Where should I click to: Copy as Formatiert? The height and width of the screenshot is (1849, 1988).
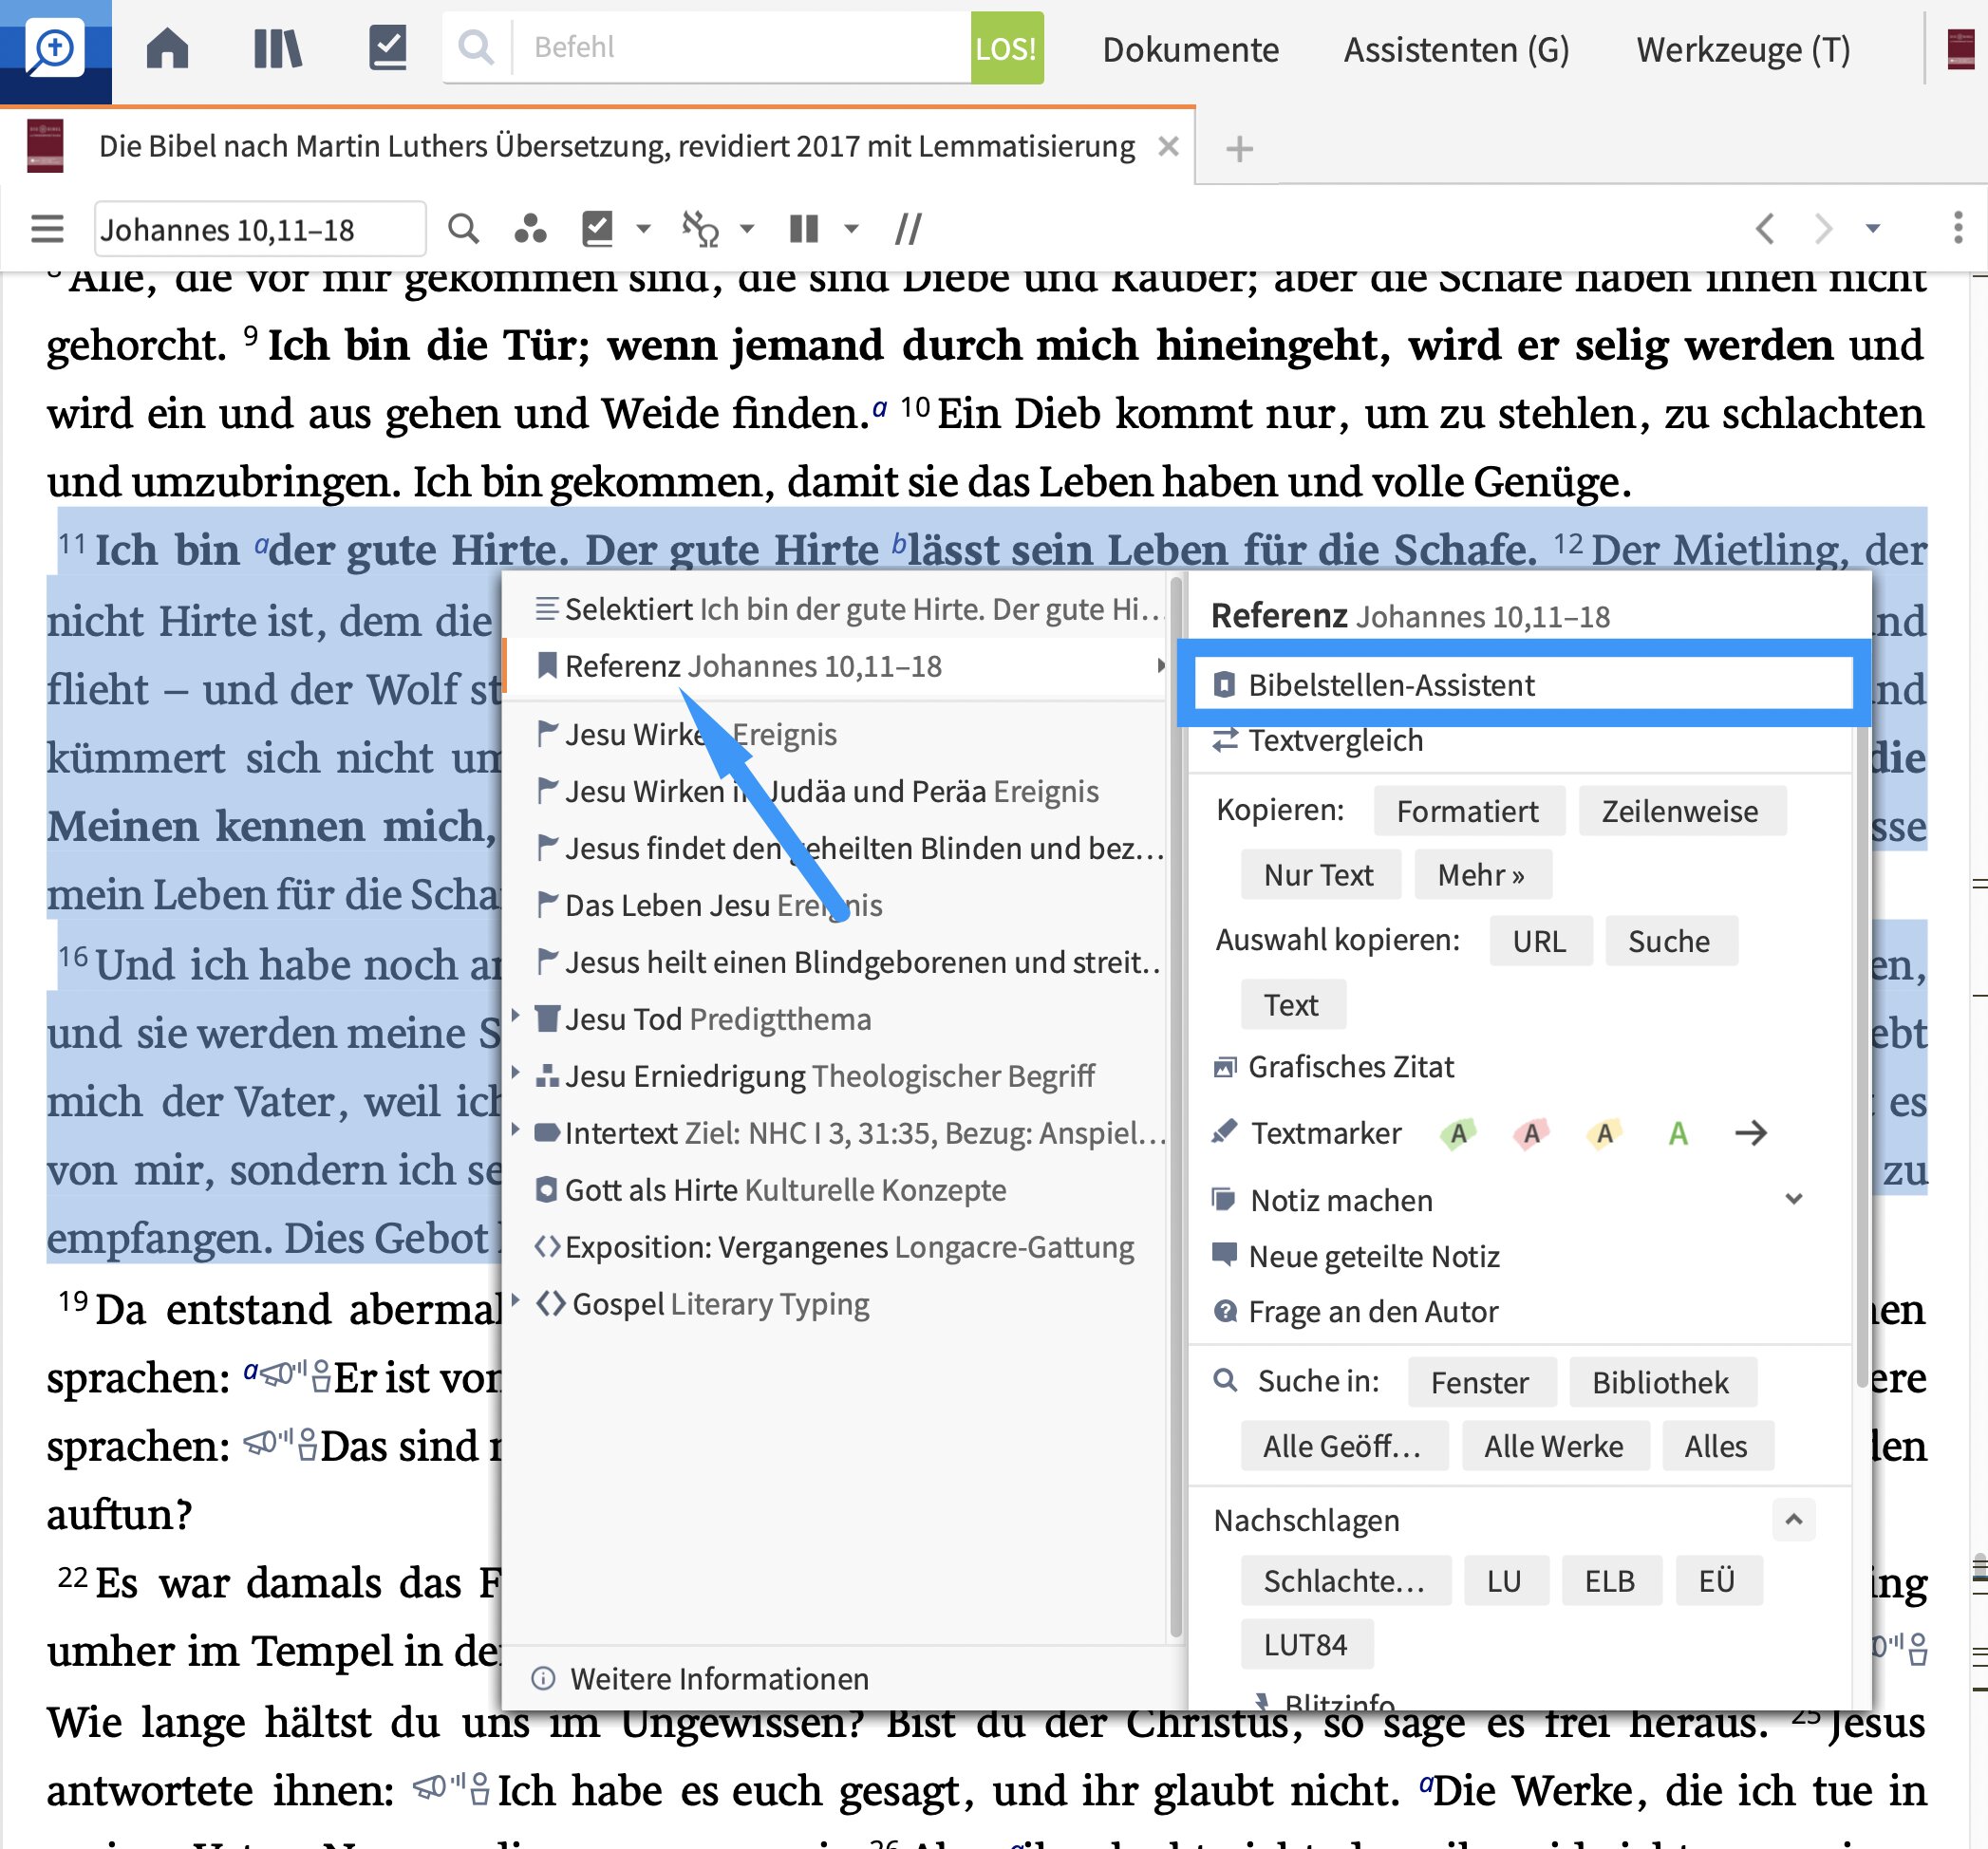pyautogui.click(x=1467, y=811)
